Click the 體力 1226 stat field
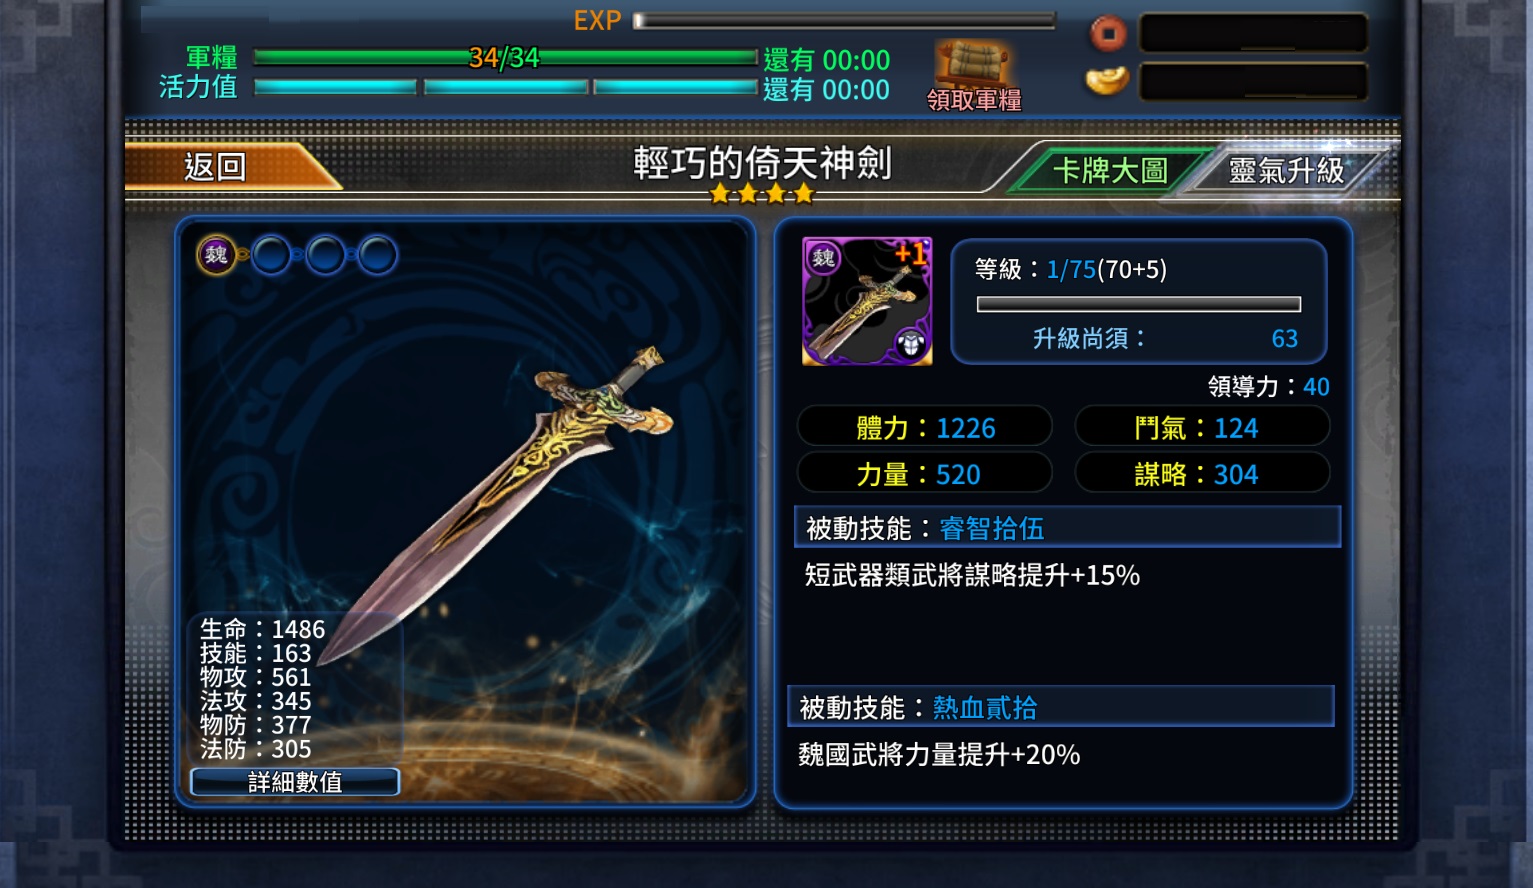1533x888 pixels. click(x=925, y=428)
